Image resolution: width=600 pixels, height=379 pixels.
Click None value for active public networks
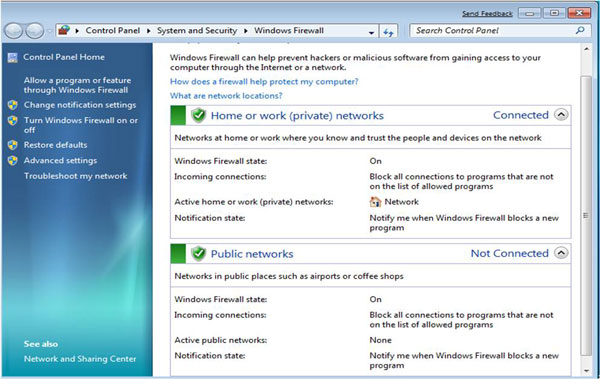pos(380,340)
